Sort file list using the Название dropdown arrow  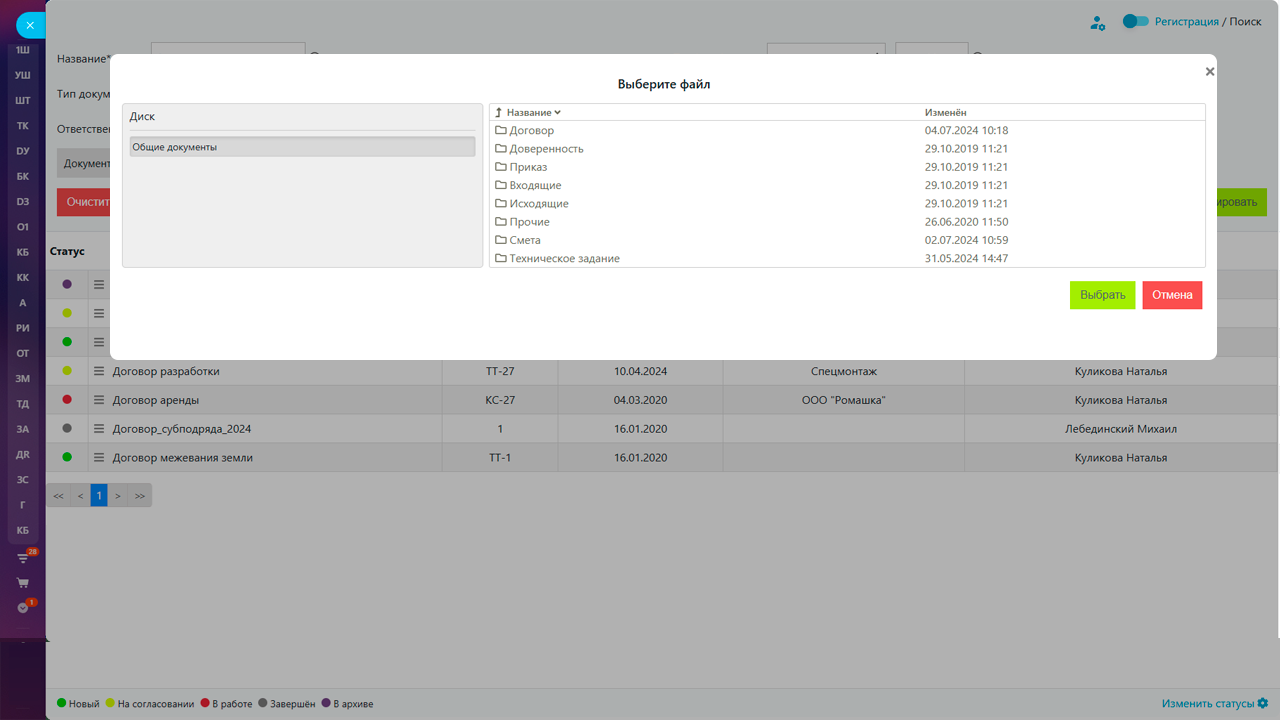coord(558,113)
